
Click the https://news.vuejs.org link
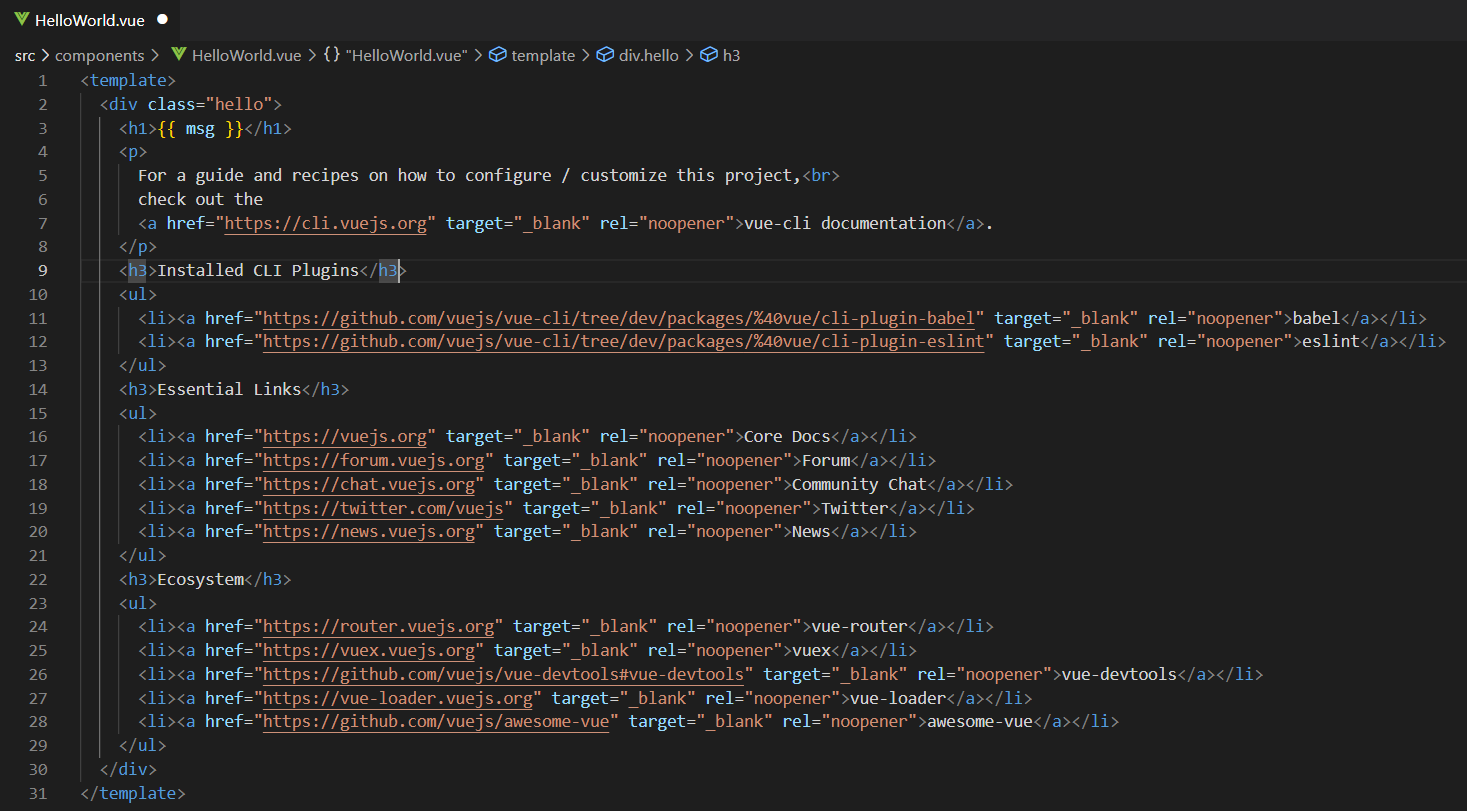pos(369,532)
